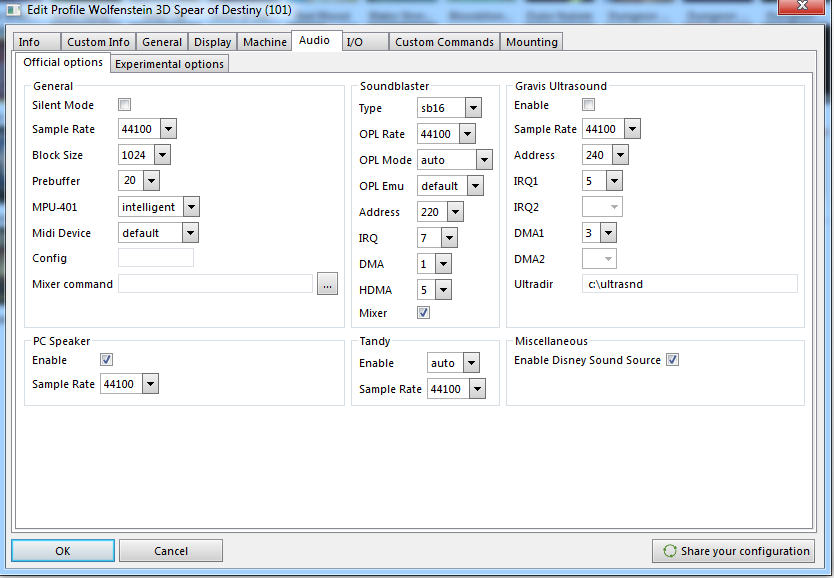Viewport: 834px width, 578px height.
Task: Open the Custom Info tab
Action: coord(98,42)
